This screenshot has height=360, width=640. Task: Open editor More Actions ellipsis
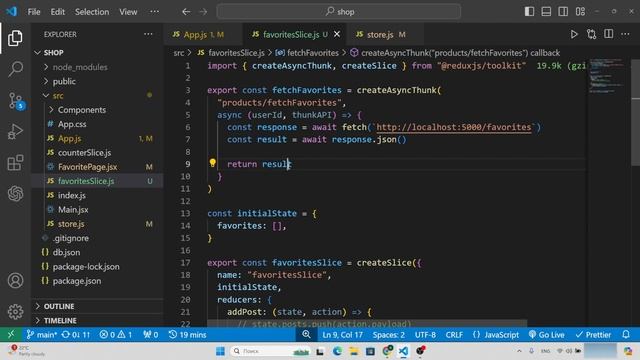coord(625,34)
